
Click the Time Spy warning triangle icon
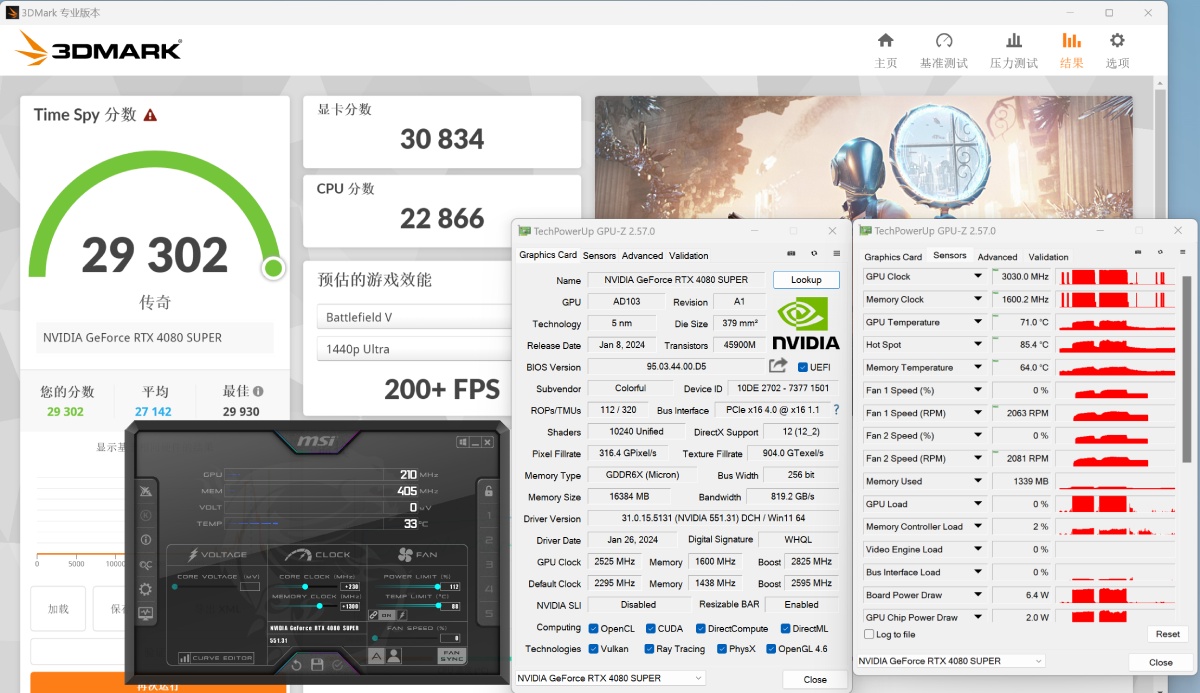[150, 115]
